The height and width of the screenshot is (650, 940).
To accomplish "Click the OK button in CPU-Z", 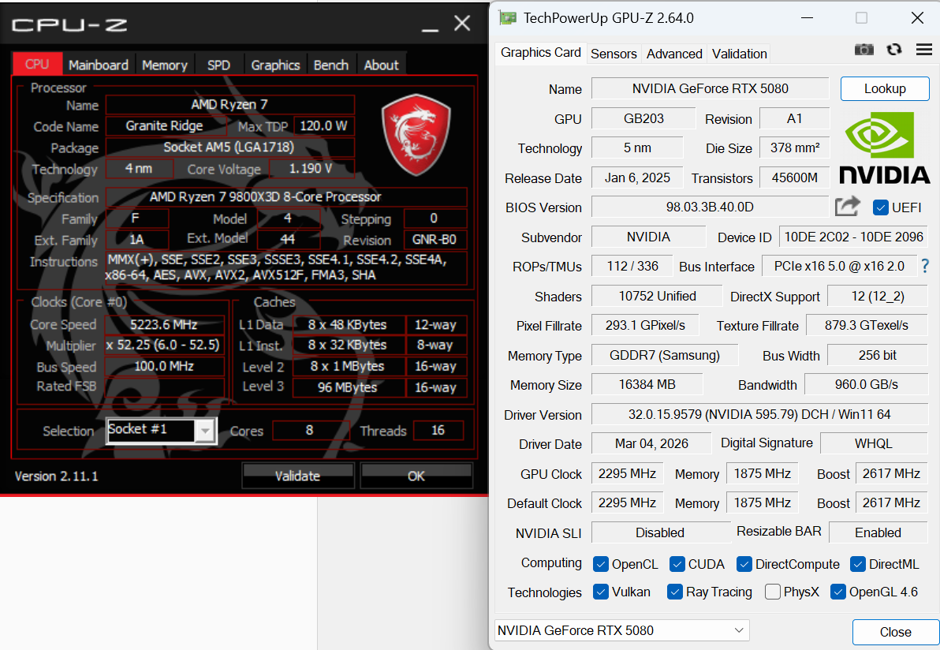I will [x=416, y=476].
